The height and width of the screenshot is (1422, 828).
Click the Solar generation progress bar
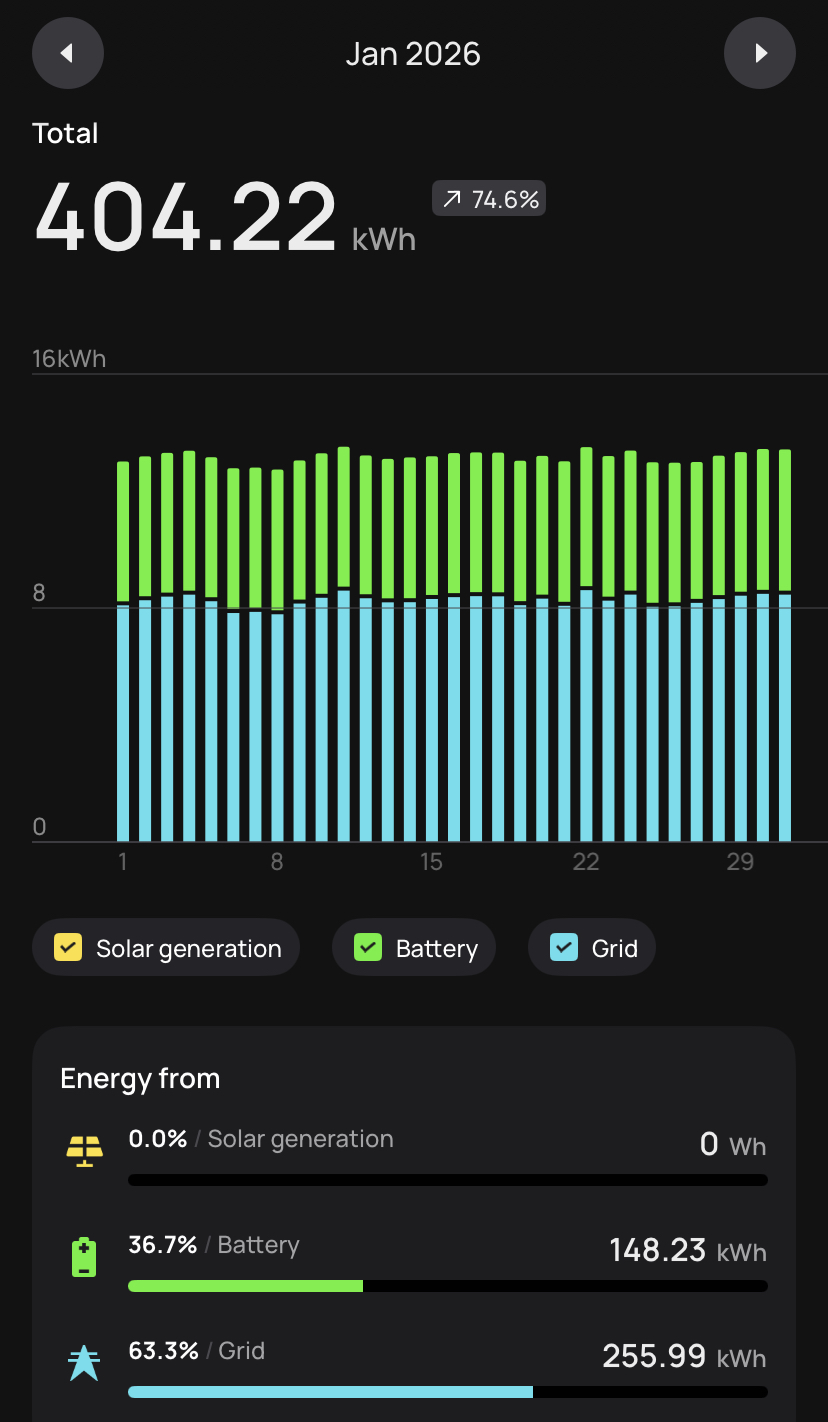click(x=448, y=1180)
